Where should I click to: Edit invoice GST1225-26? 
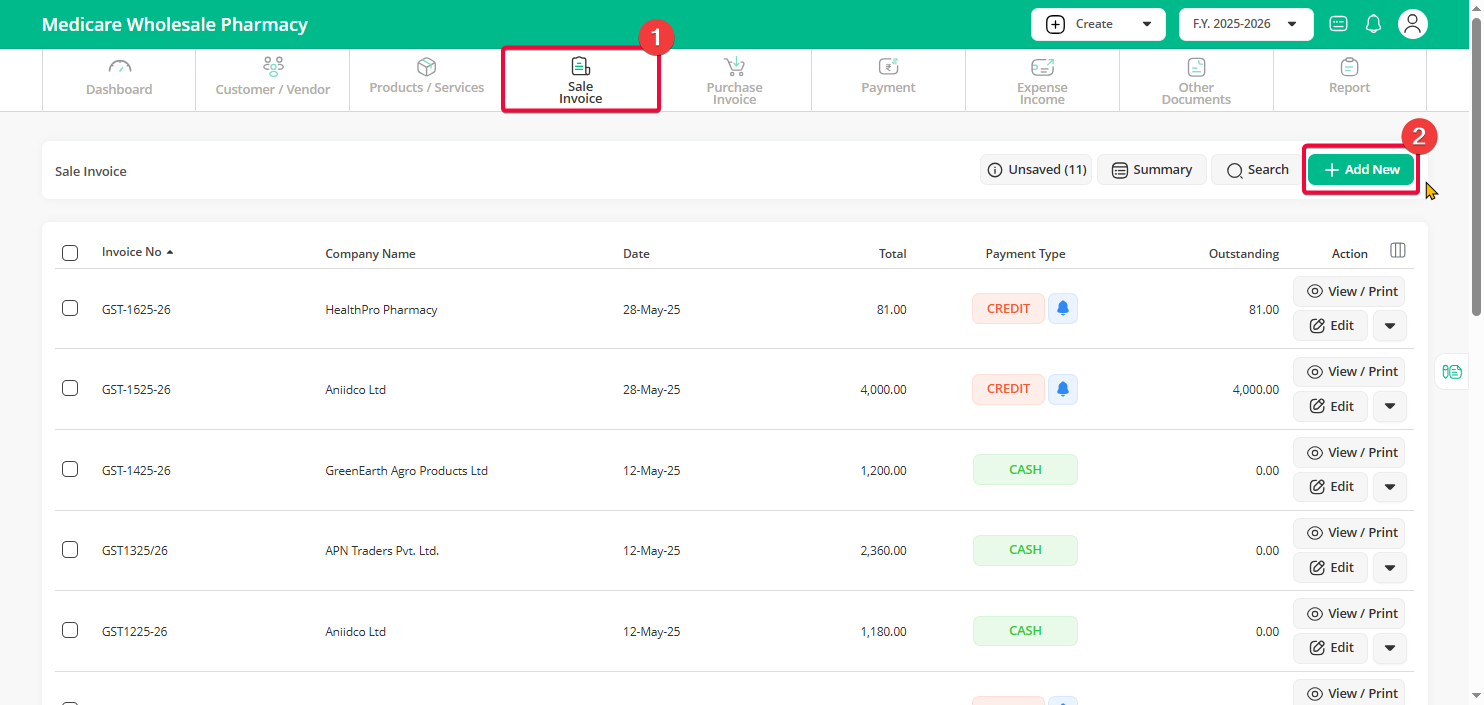pyautogui.click(x=1330, y=648)
